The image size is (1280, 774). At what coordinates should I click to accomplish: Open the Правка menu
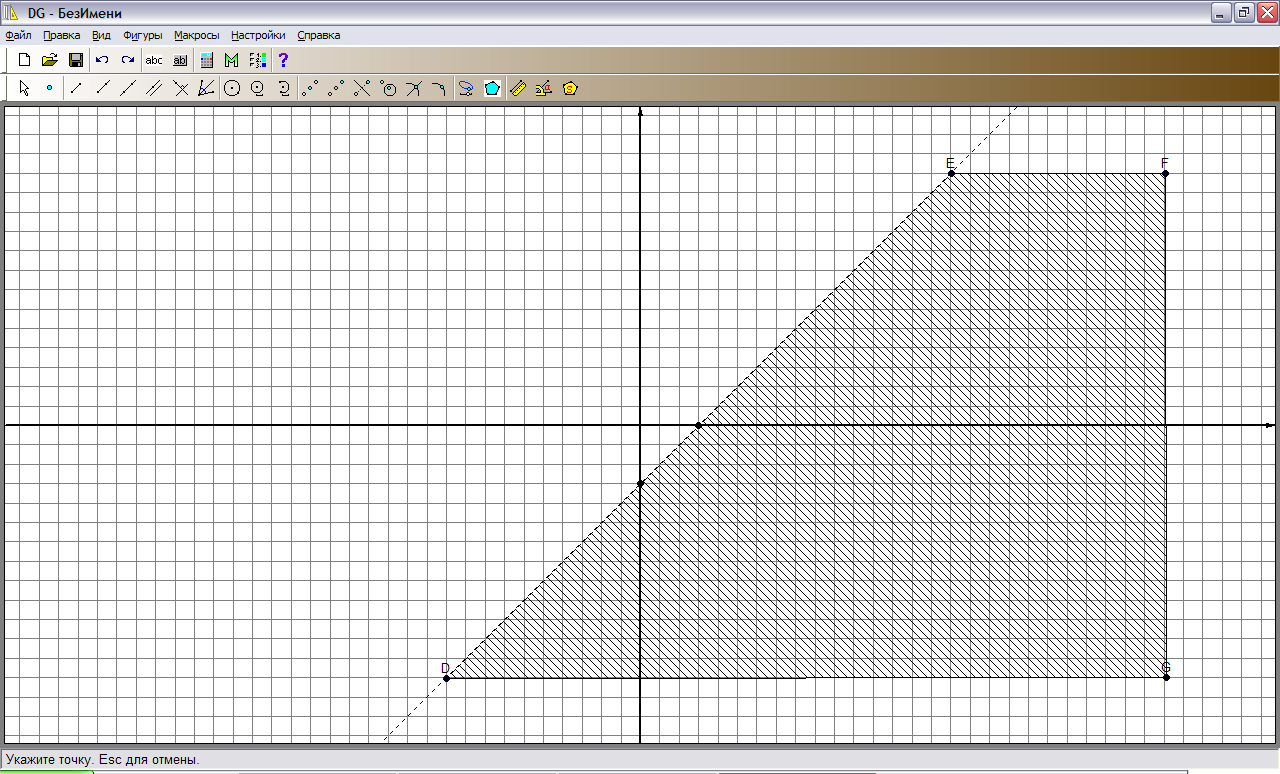62,35
